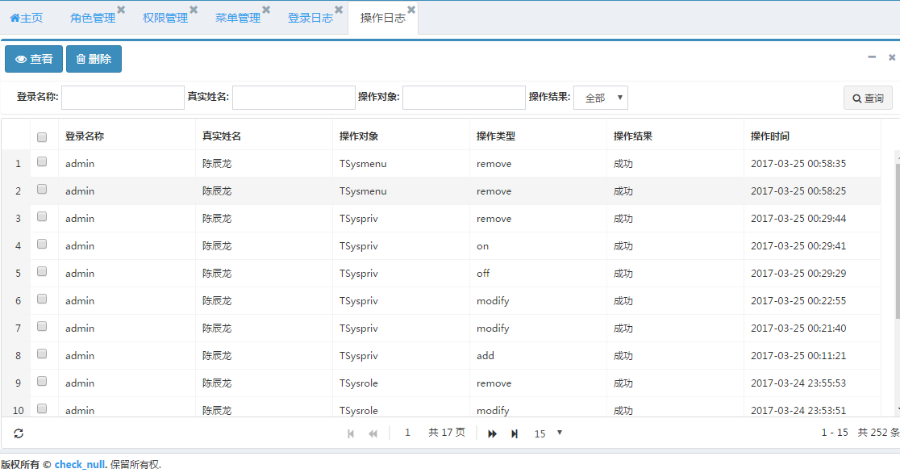Switch to the 登录日志 tab
The height and width of the screenshot is (473, 900).
[x=311, y=18]
